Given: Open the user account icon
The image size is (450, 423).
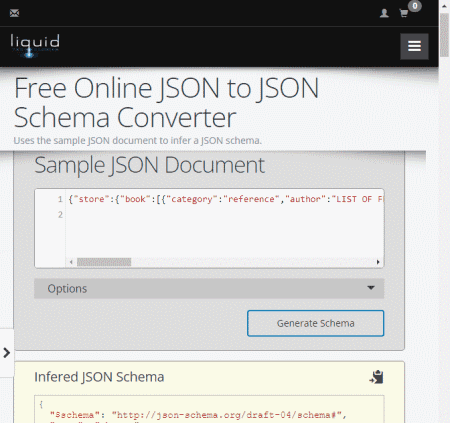Looking at the screenshot, I should pos(384,13).
